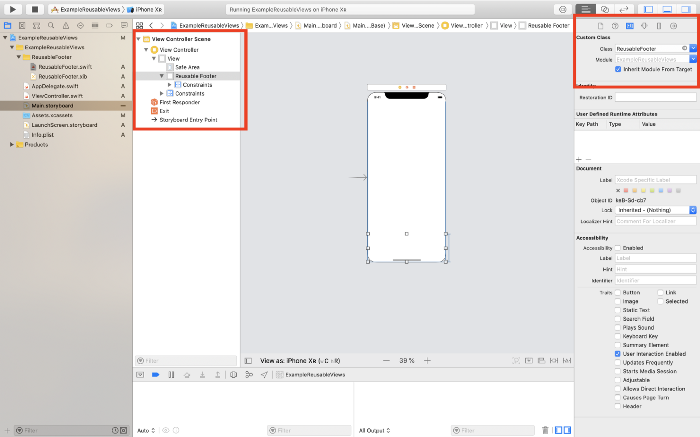This screenshot has height=437, width=700.
Task: Expand Constraints under Reusable Footer
Action: point(170,85)
